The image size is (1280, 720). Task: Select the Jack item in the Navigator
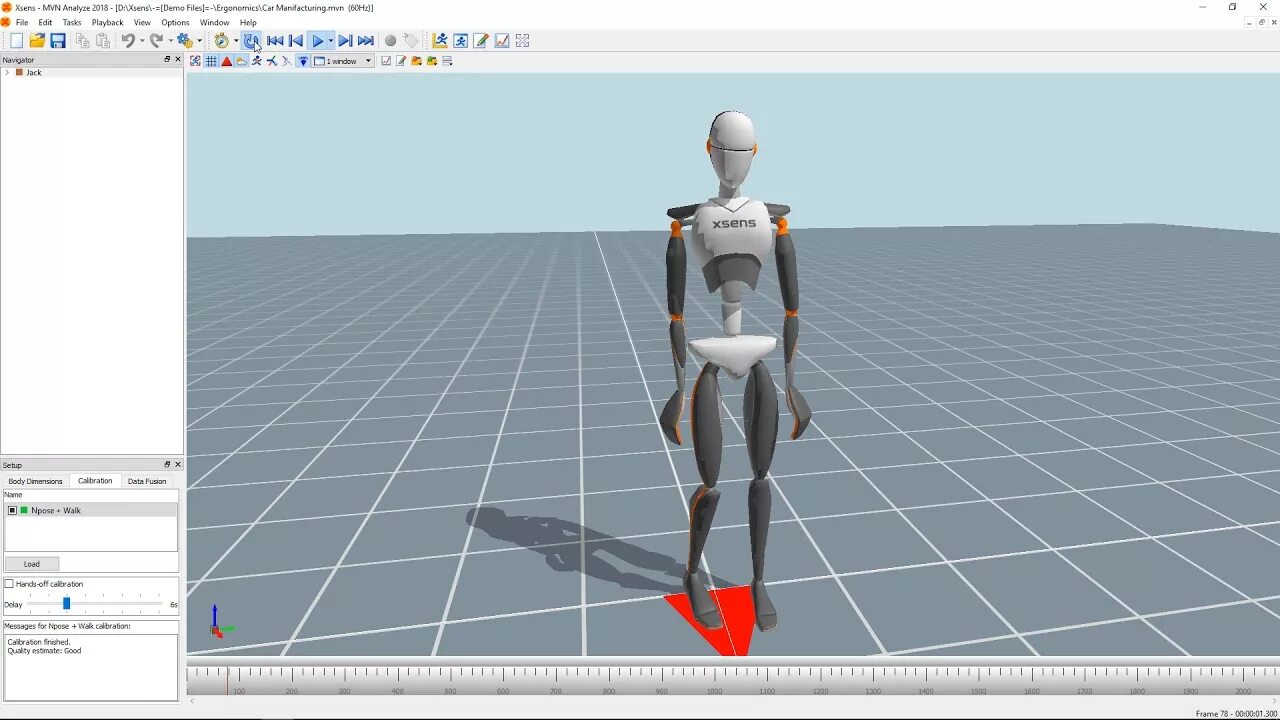pos(34,73)
